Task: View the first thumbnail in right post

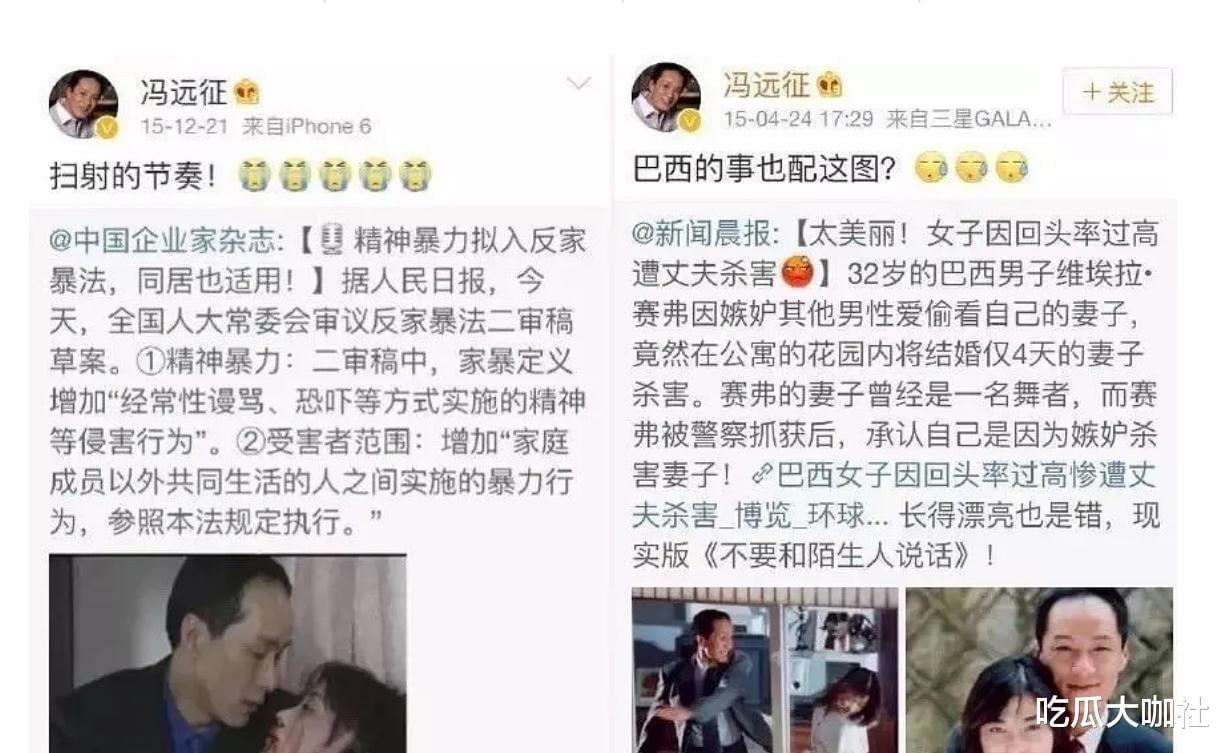Action: (x=765, y=670)
